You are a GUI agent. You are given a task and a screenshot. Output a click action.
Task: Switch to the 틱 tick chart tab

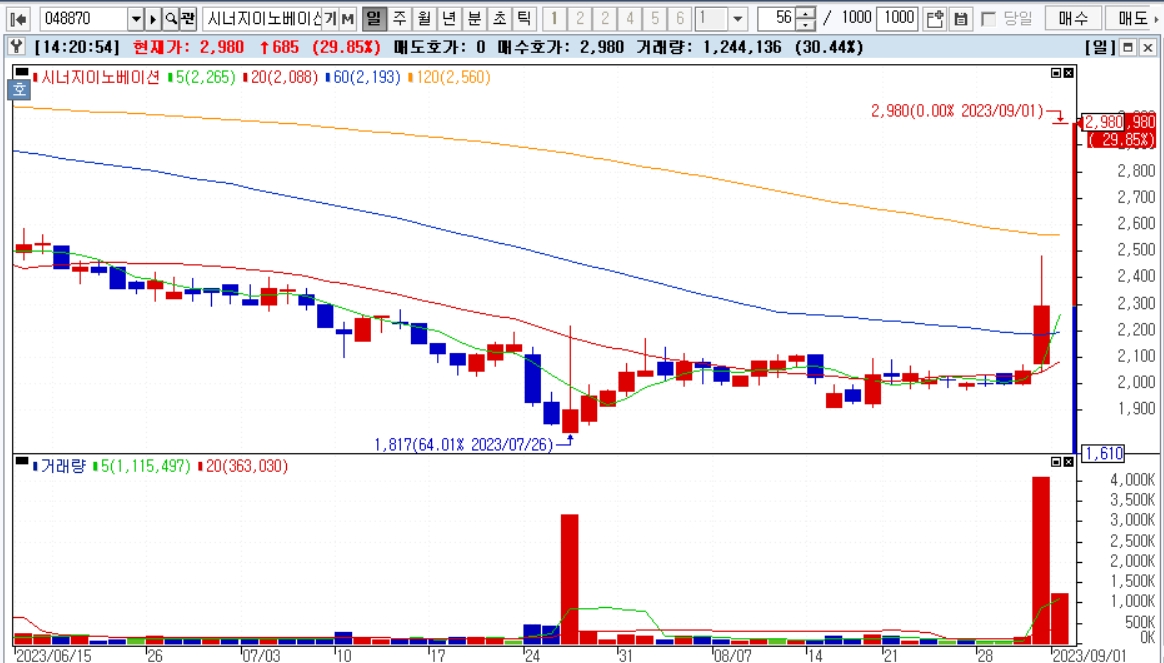coord(524,19)
